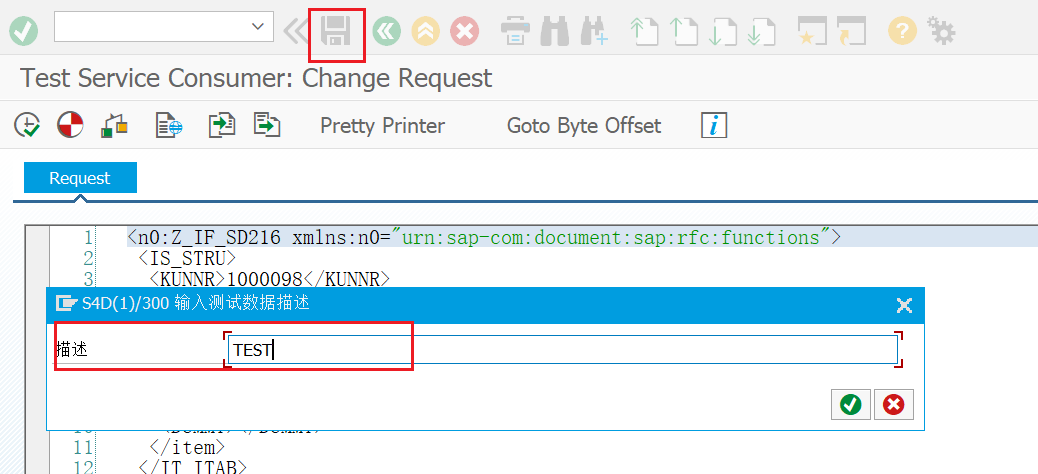
Task: Click the Export to file icon
Action: click(x=267, y=124)
